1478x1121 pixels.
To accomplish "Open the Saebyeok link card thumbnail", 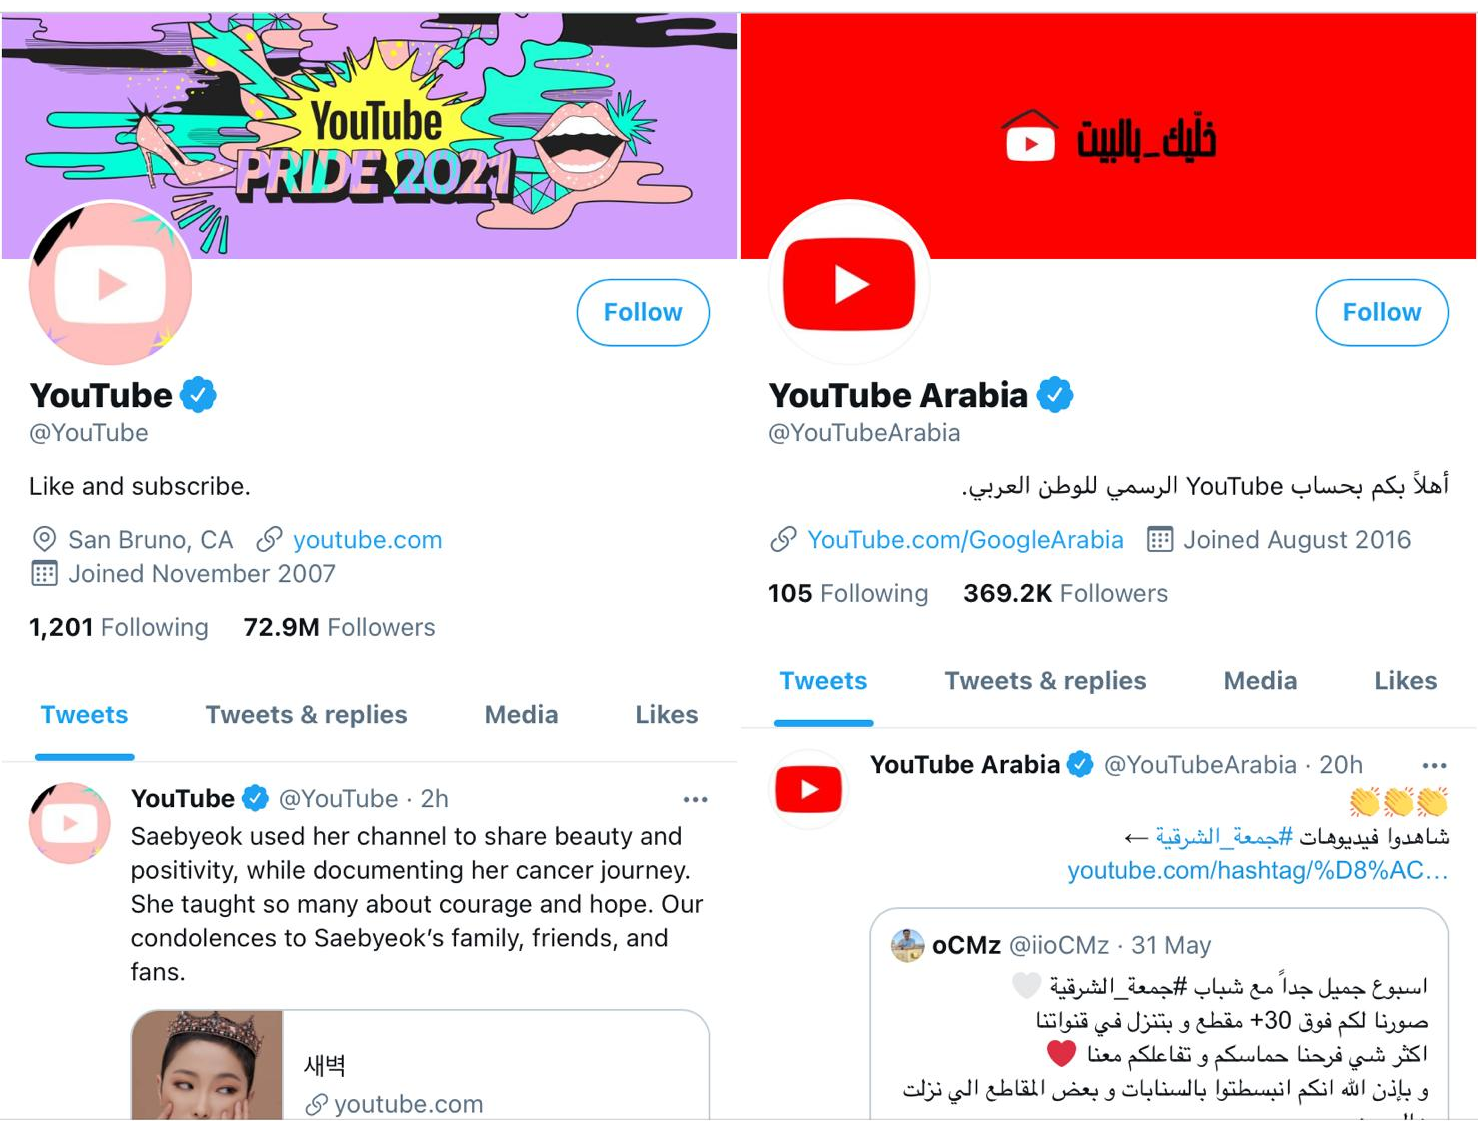I will tap(208, 1065).
